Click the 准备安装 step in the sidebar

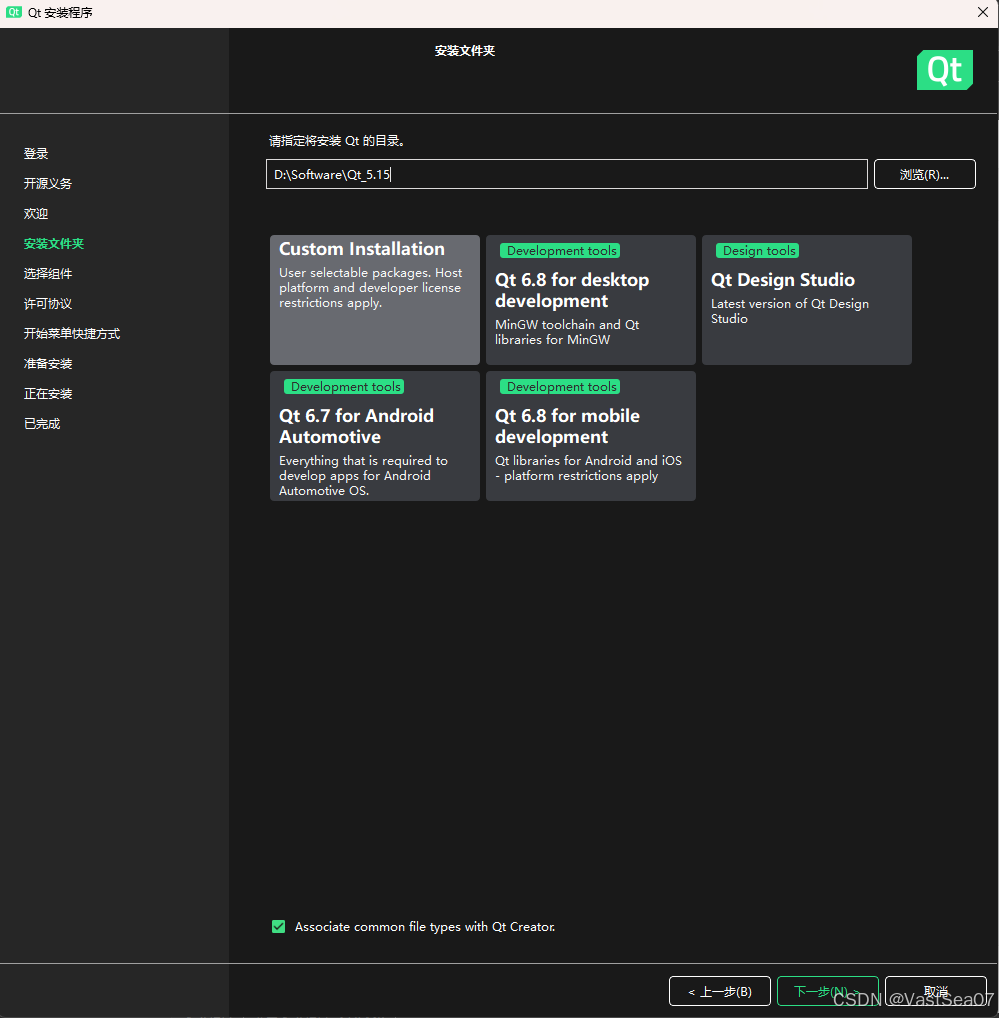(x=47, y=364)
